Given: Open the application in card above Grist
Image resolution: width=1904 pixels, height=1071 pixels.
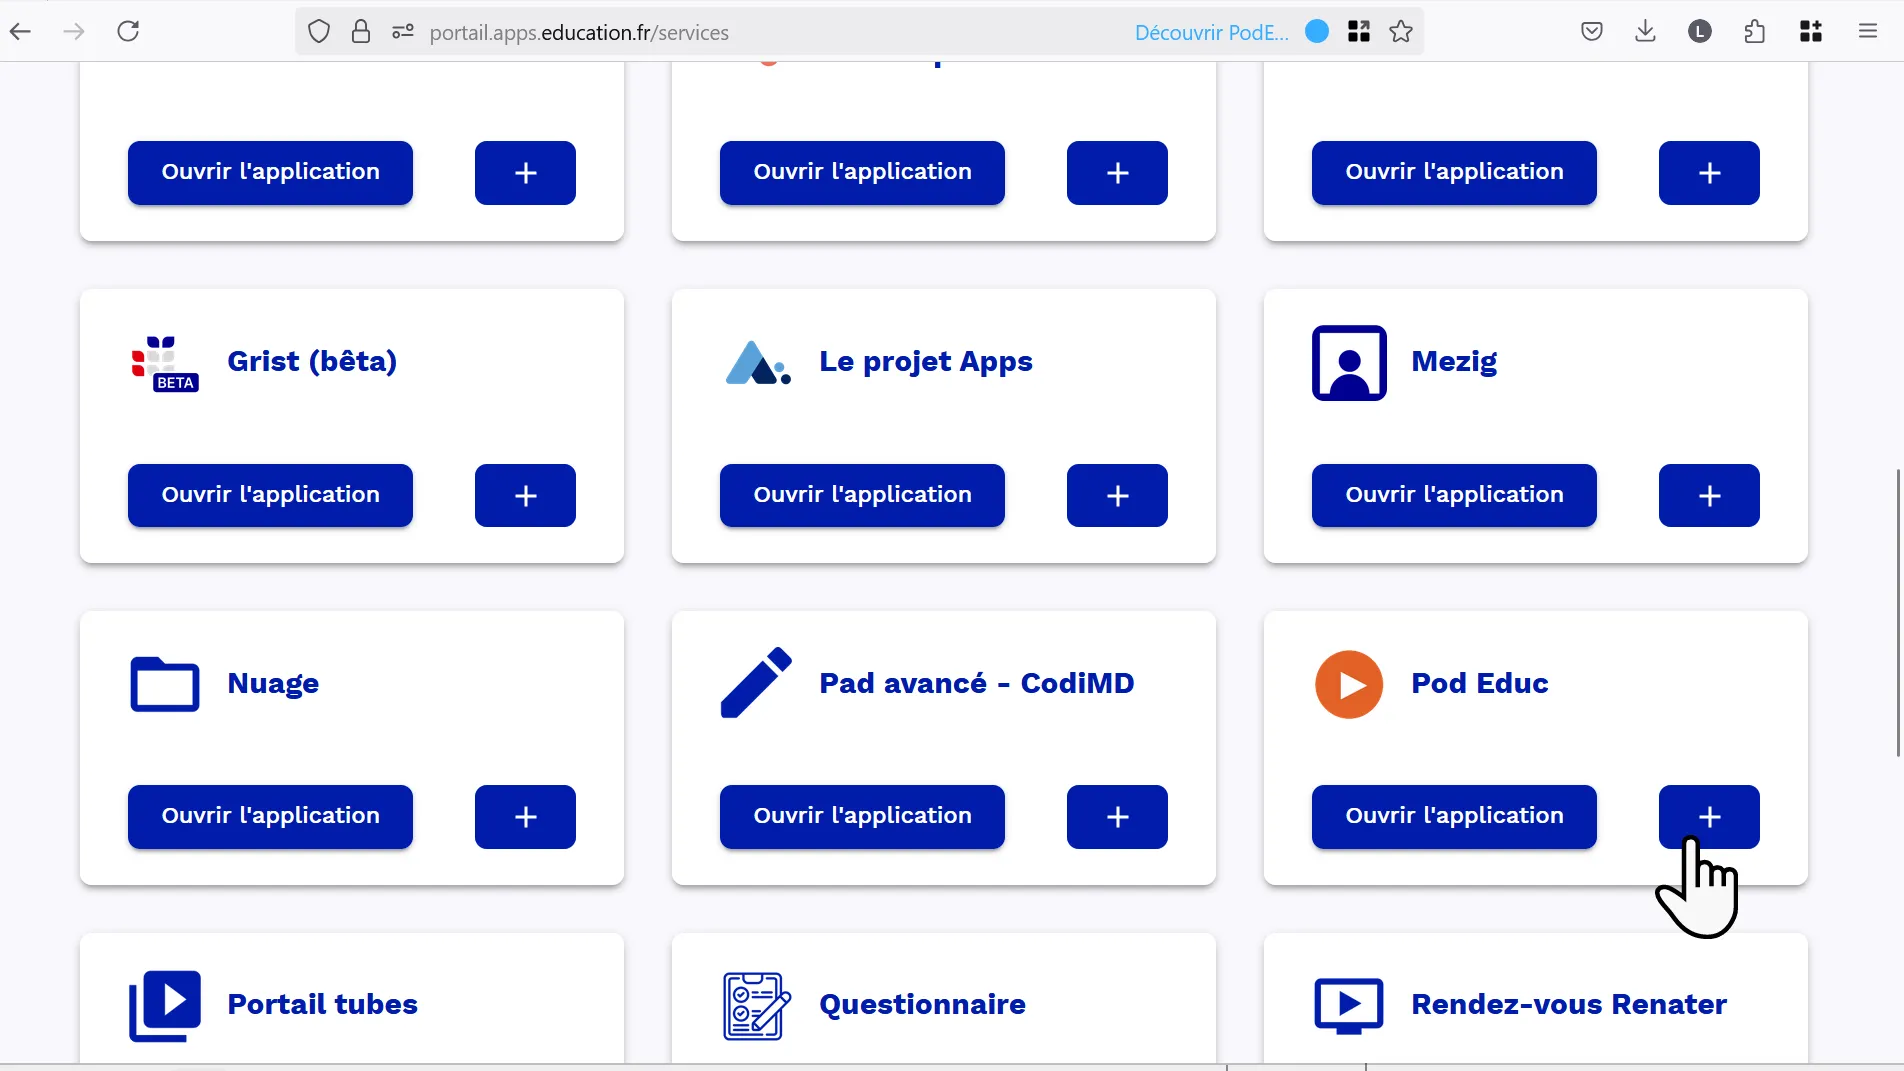Looking at the screenshot, I should coord(270,172).
